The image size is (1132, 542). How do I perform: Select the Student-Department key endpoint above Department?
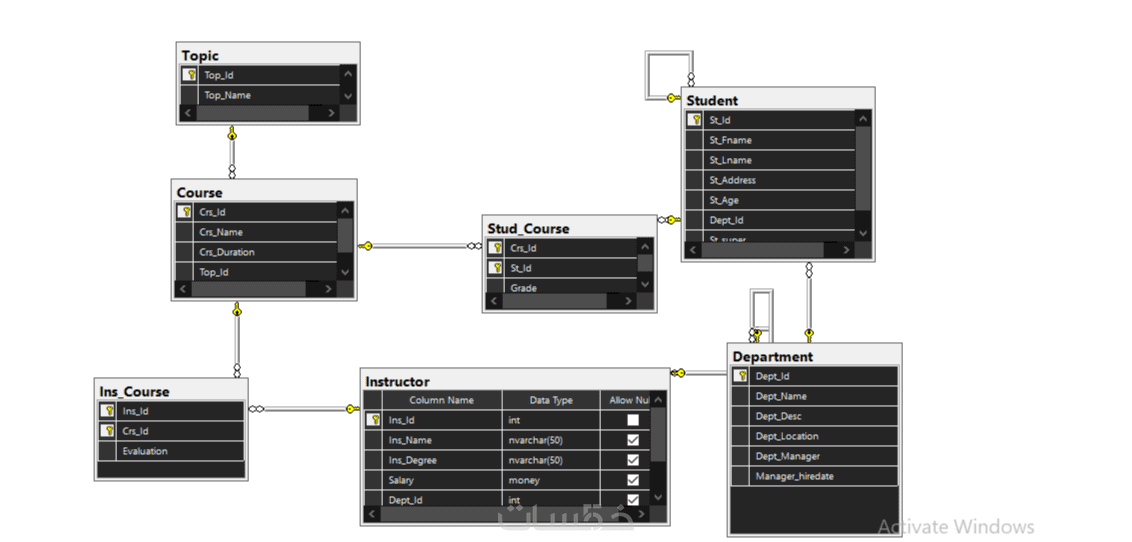pos(809,335)
